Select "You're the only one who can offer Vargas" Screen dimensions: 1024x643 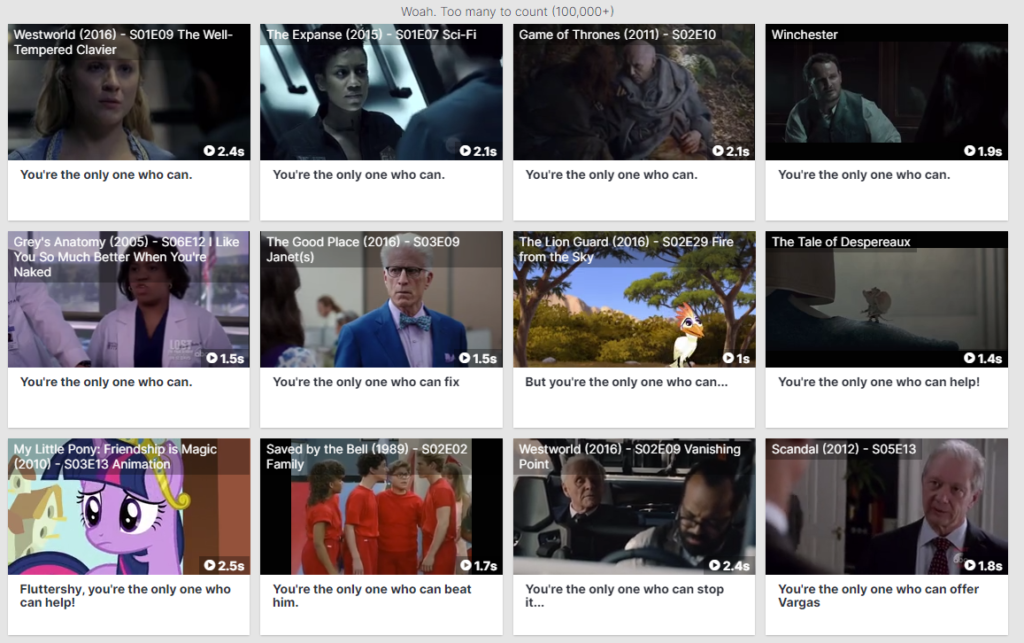(878, 595)
